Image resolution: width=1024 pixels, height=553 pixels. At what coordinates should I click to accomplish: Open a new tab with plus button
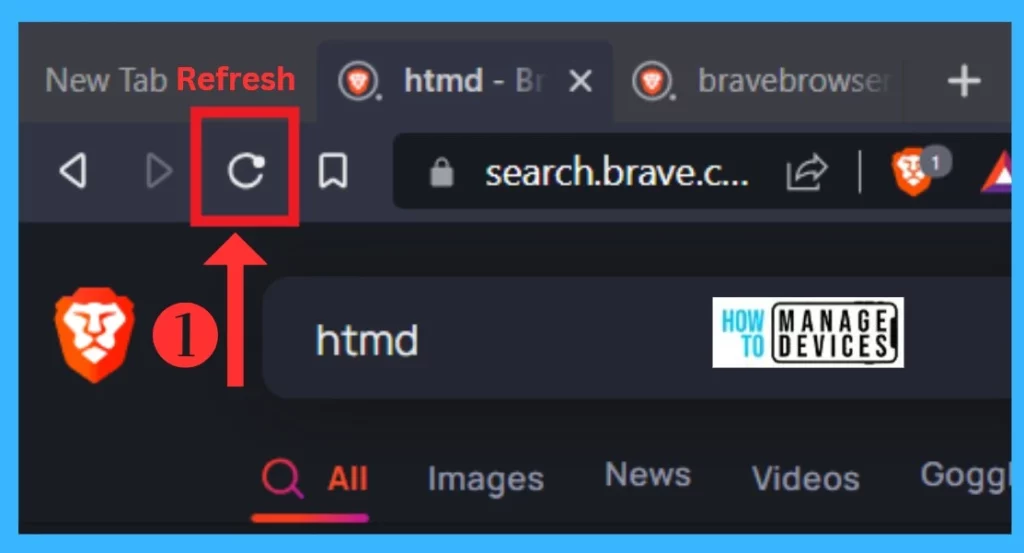pyautogui.click(x=964, y=82)
